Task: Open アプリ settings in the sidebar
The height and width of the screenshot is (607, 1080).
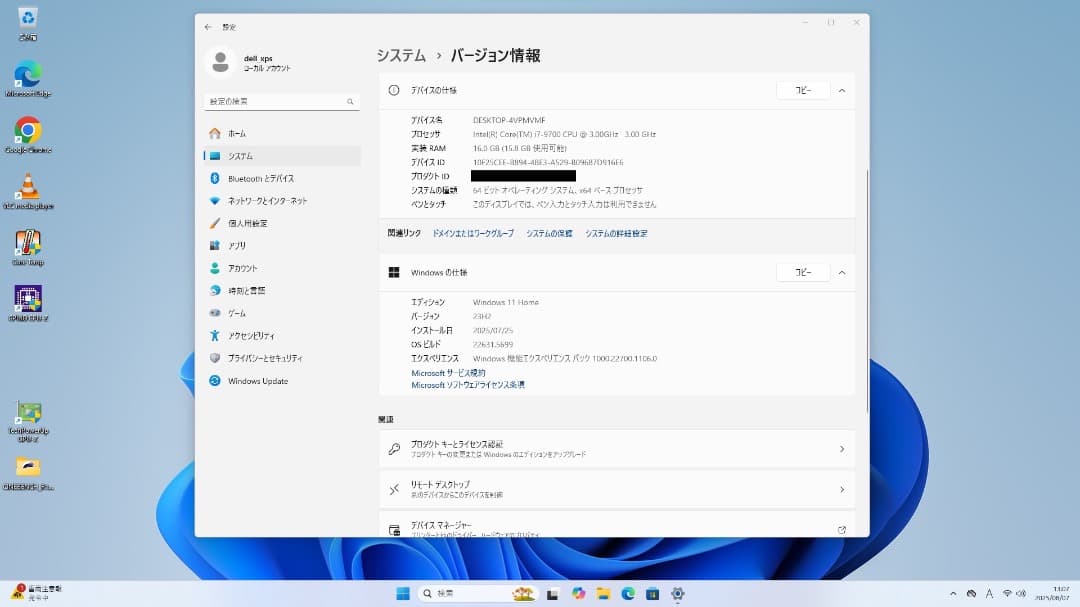Action: coord(237,245)
